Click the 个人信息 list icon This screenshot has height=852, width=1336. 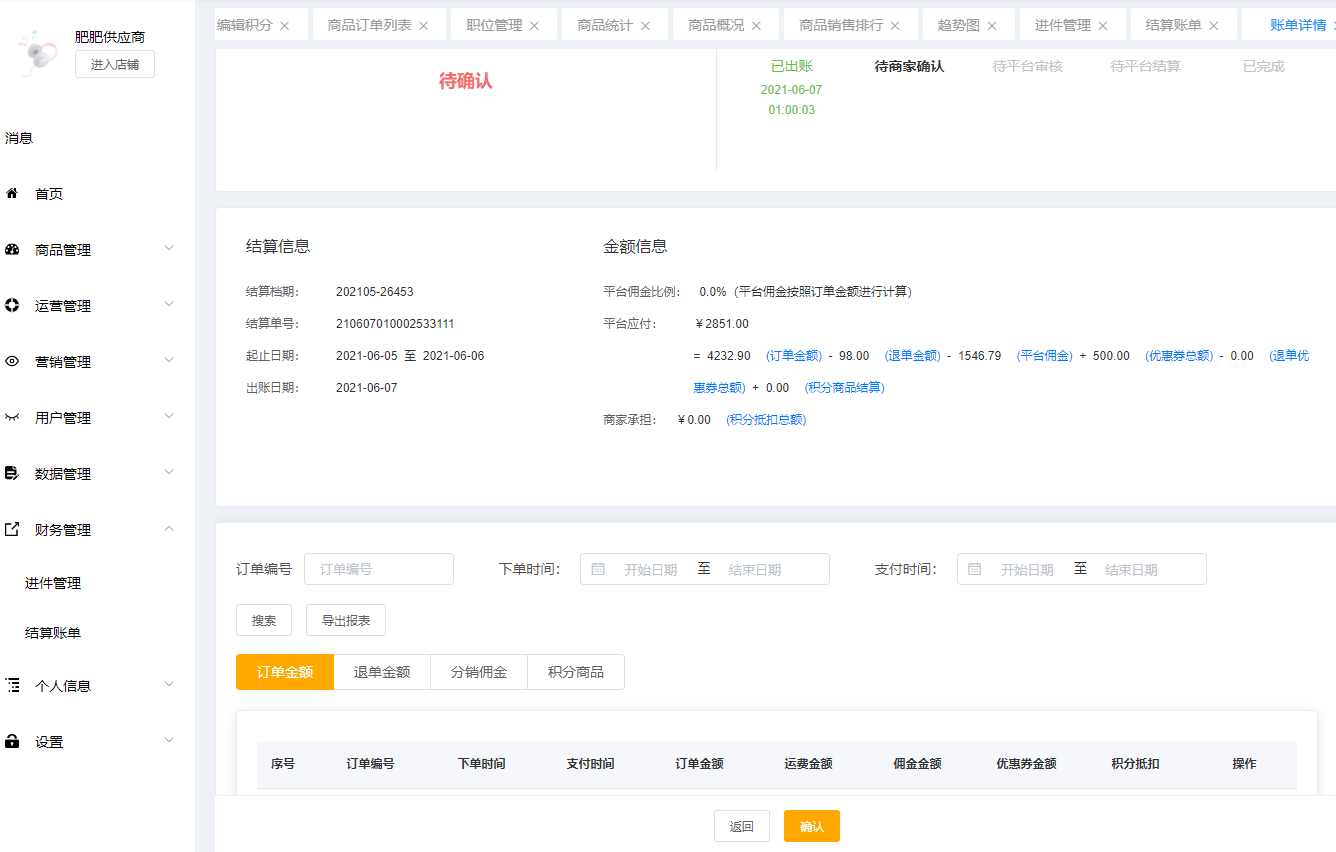pos(12,685)
